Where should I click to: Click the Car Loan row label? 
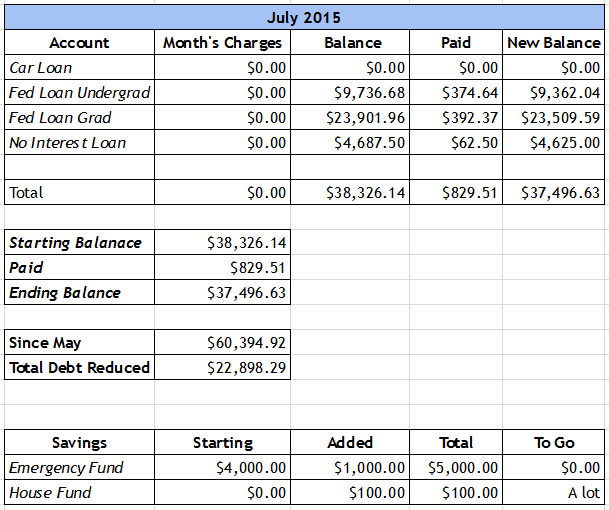click(x=79, y=68)
